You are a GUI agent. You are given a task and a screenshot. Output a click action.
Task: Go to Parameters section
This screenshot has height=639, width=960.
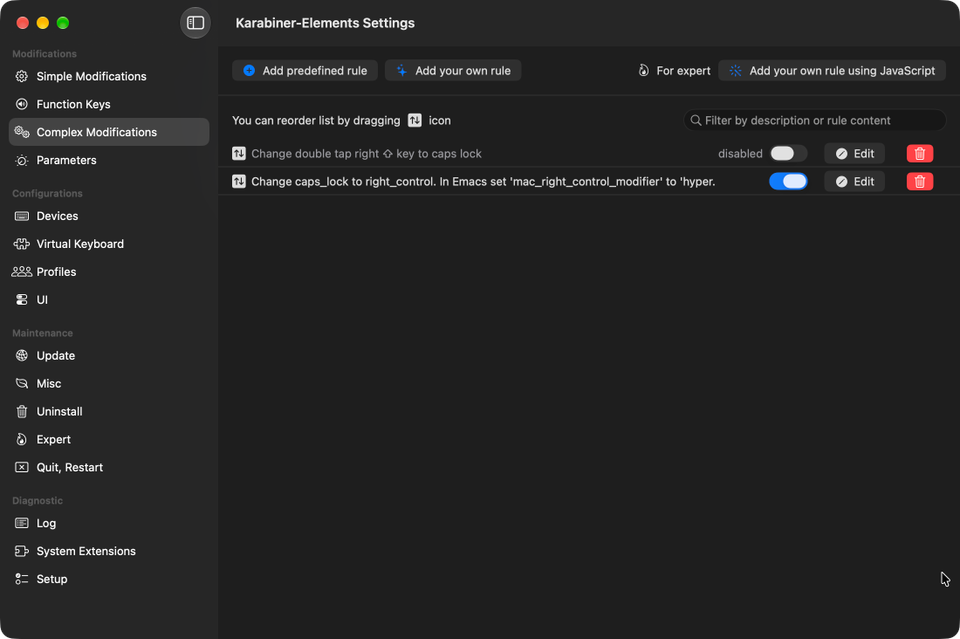pos(109,160)
